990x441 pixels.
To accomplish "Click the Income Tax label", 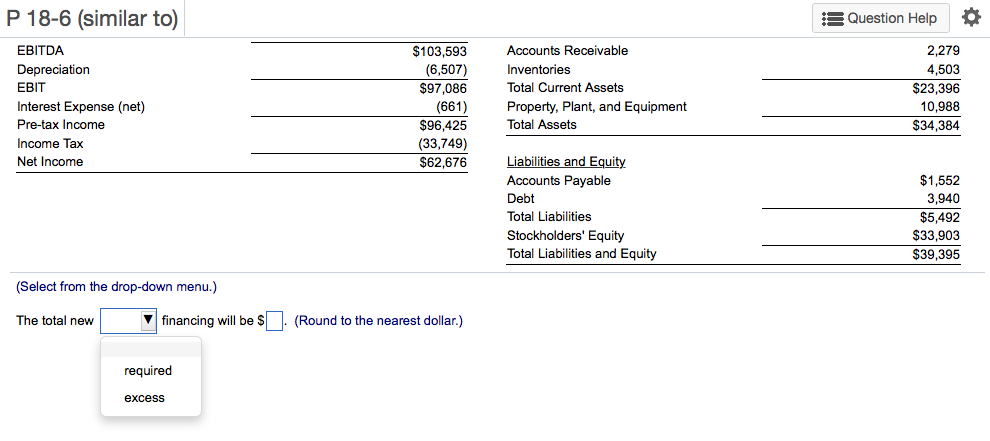I will [50, 143].
